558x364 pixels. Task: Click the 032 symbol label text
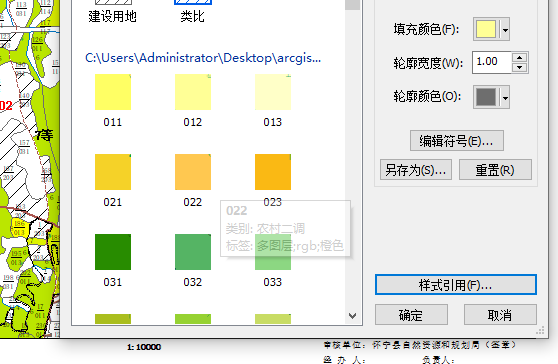193,283
